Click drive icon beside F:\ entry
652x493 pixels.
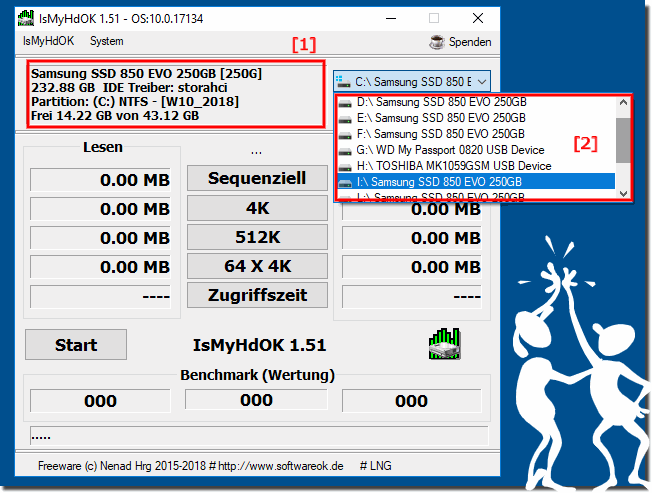tap(345, 135)
